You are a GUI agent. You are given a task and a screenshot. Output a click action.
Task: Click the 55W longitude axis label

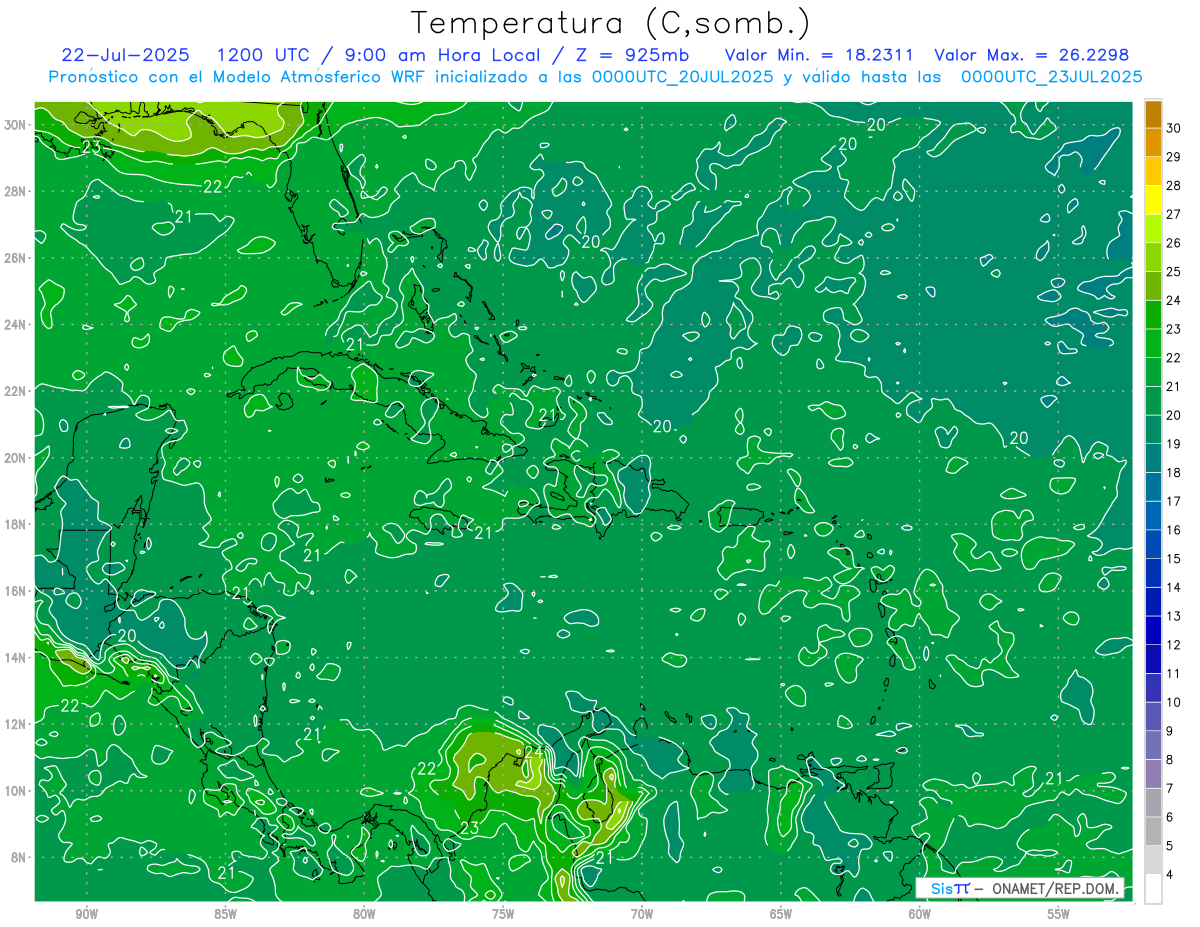click(x=1059, y=914)
